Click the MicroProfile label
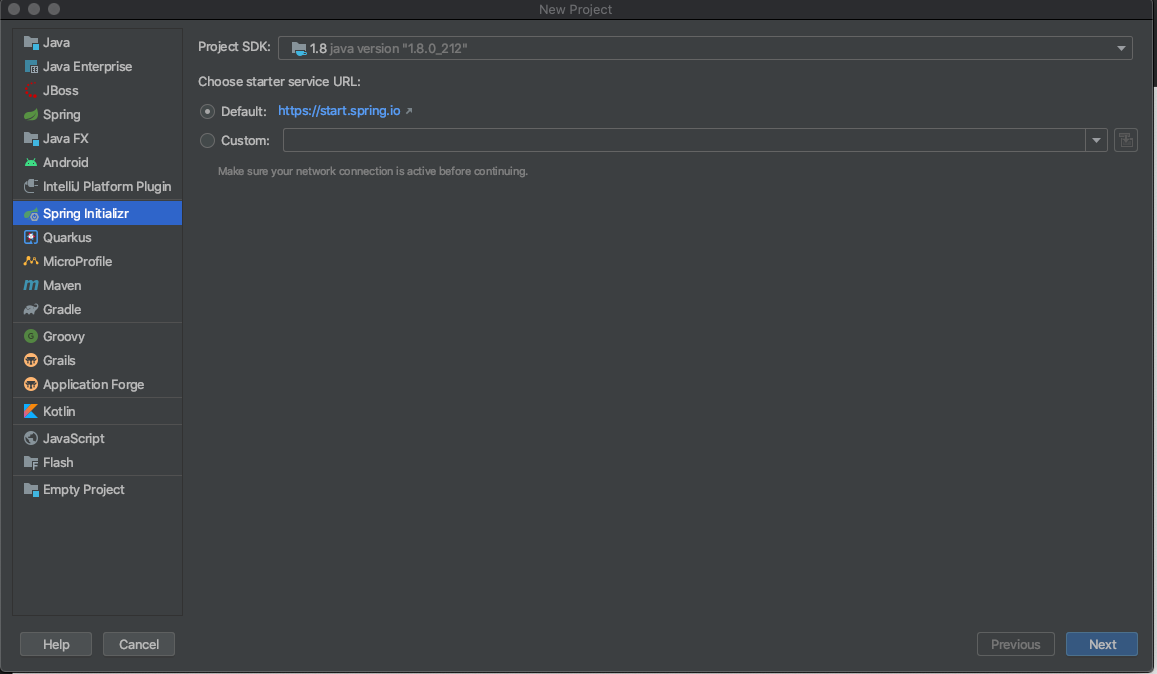 pos(77,261)
